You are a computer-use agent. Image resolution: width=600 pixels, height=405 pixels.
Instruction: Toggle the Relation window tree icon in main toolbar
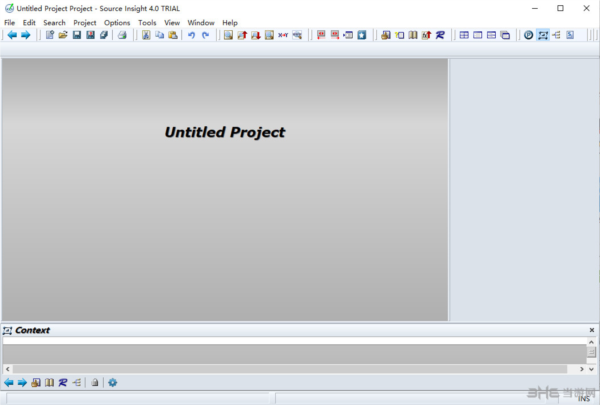pyautogui.click(x=556, y=35)
